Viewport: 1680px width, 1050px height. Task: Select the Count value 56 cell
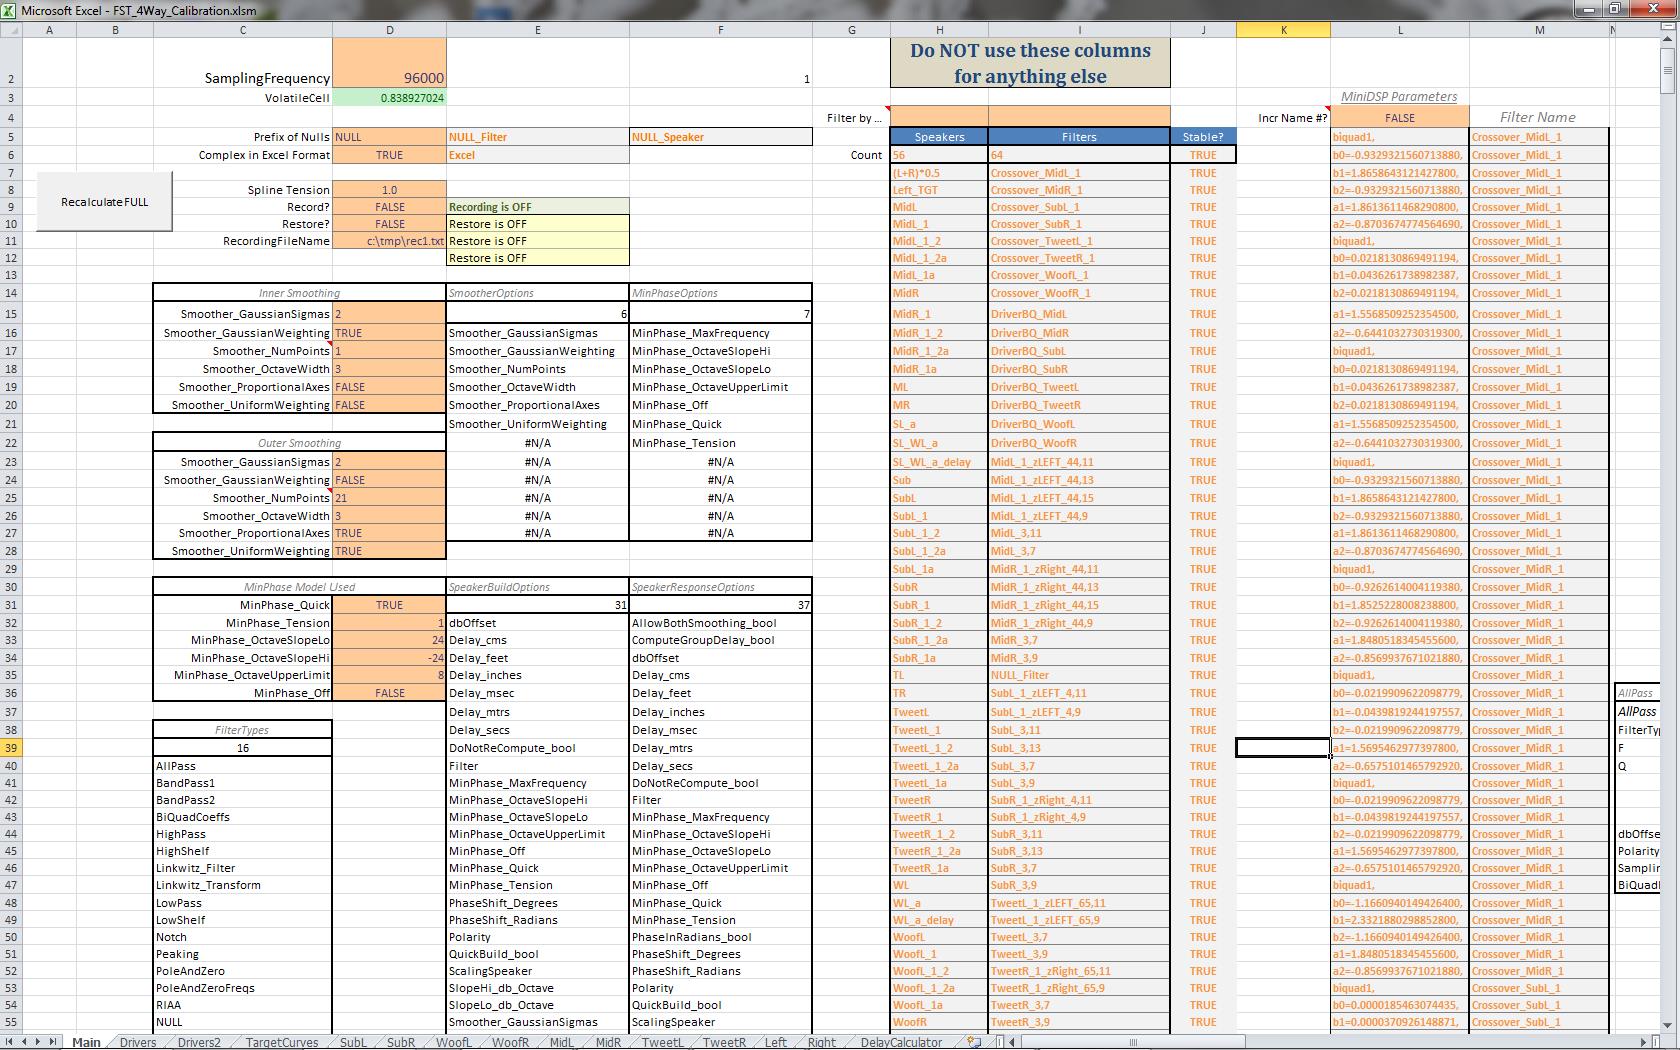pos(939,155)
